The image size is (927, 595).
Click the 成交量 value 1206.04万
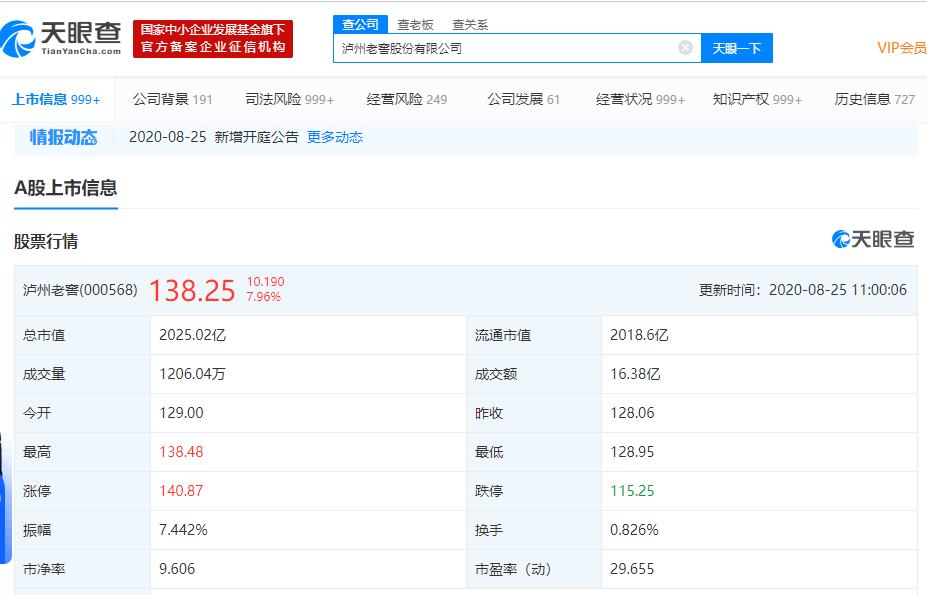pyautogui.click(x=192, y=374)
